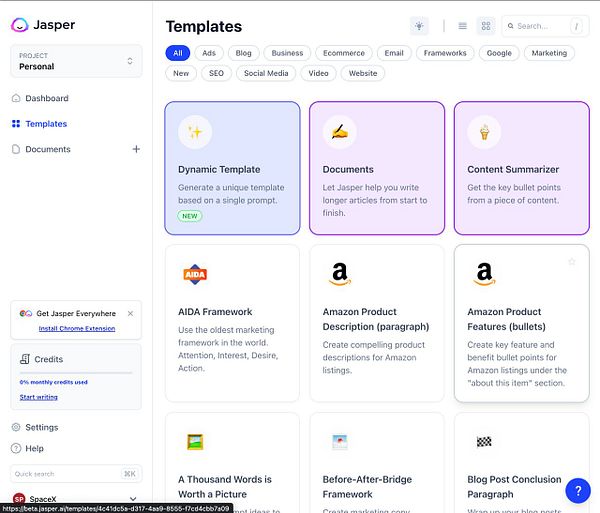This screenshot has height=513, width=600.
Task: Open the Dynamic Template card title
Action: pos(219,169)
